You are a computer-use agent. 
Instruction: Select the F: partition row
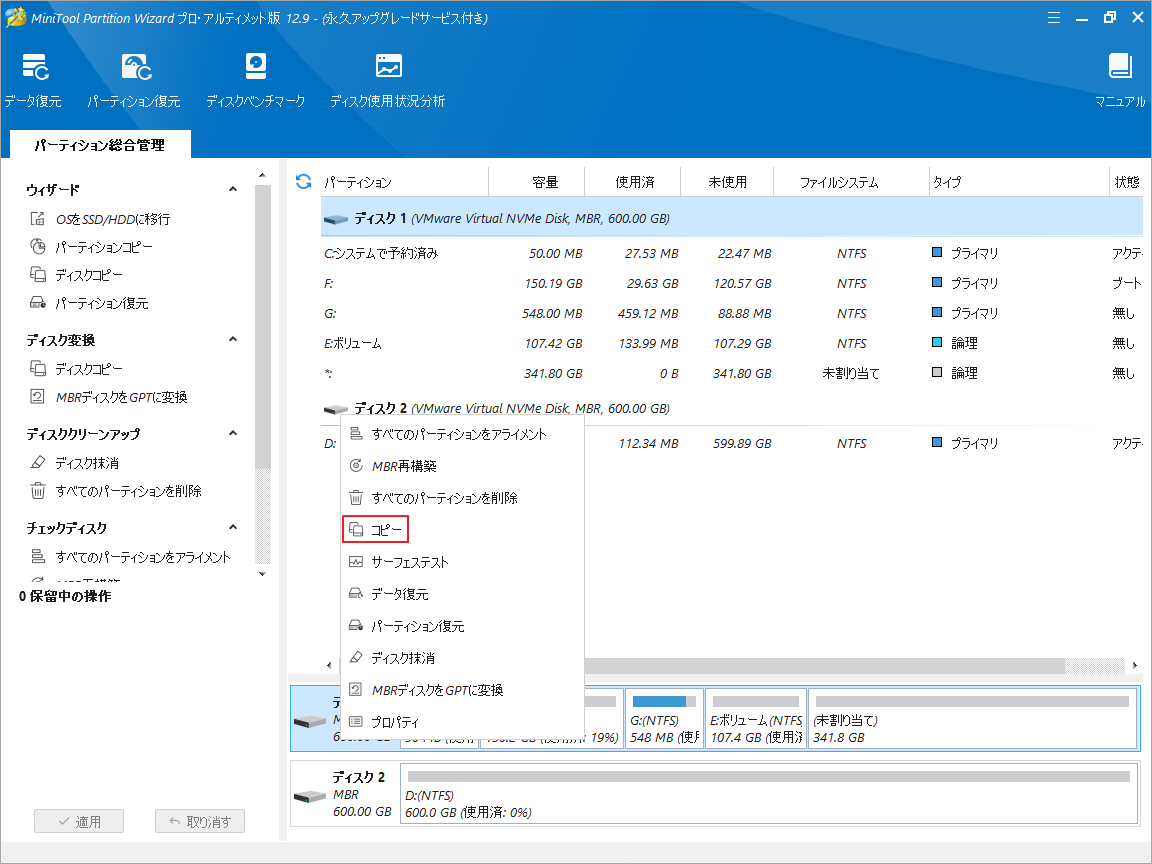click(x=732, y=283)
